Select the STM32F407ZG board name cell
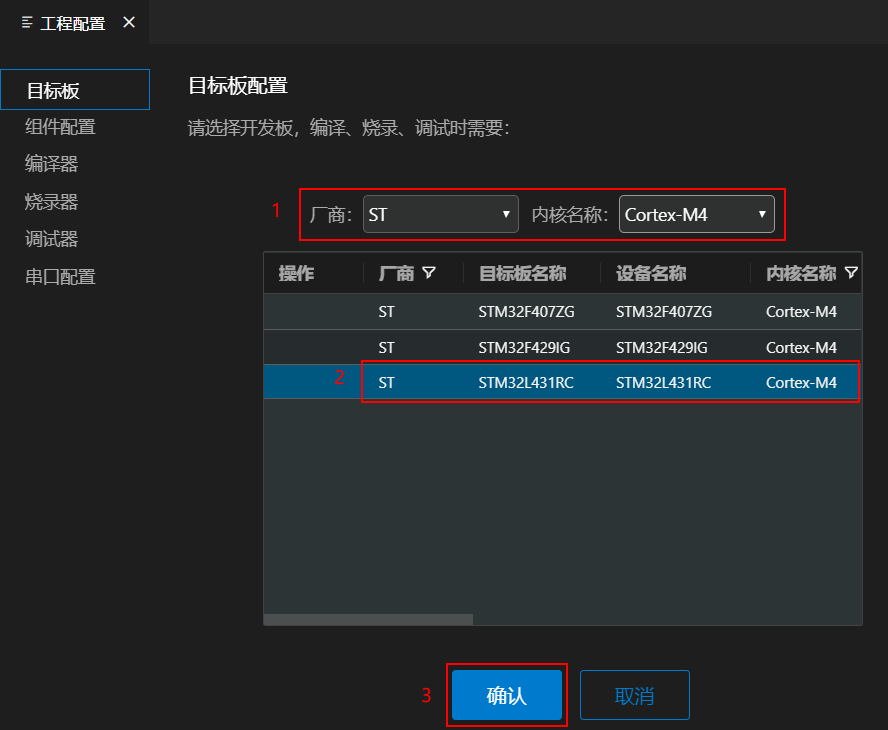Viewport: 888px width, 730px height. [526, 311]
